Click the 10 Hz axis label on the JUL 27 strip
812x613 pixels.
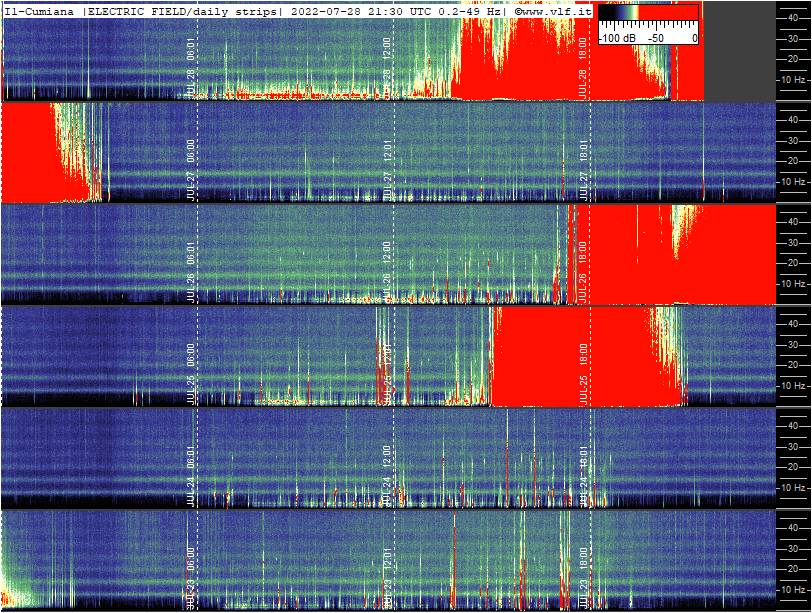click(793, 182)
